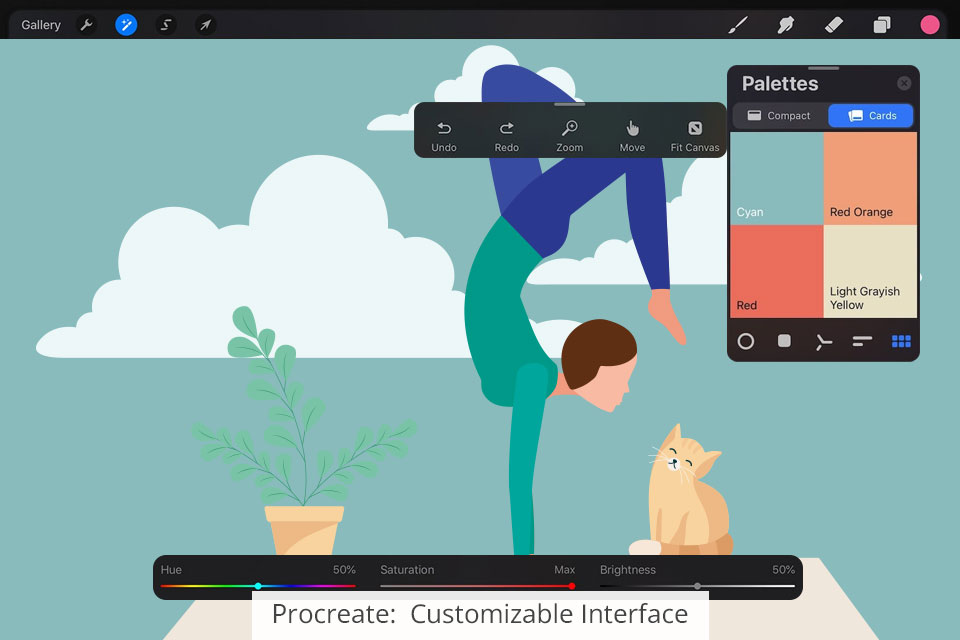Select the Brush tool

pos(738,25)
